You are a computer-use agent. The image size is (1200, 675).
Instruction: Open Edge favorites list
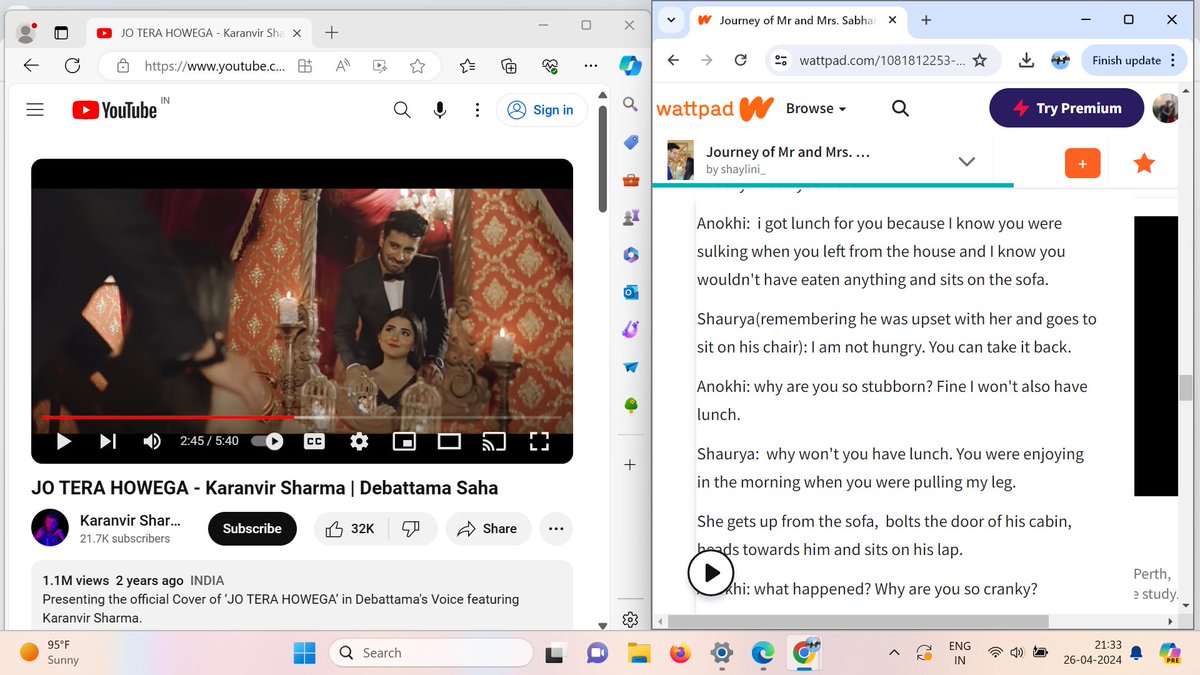[468, 66]
